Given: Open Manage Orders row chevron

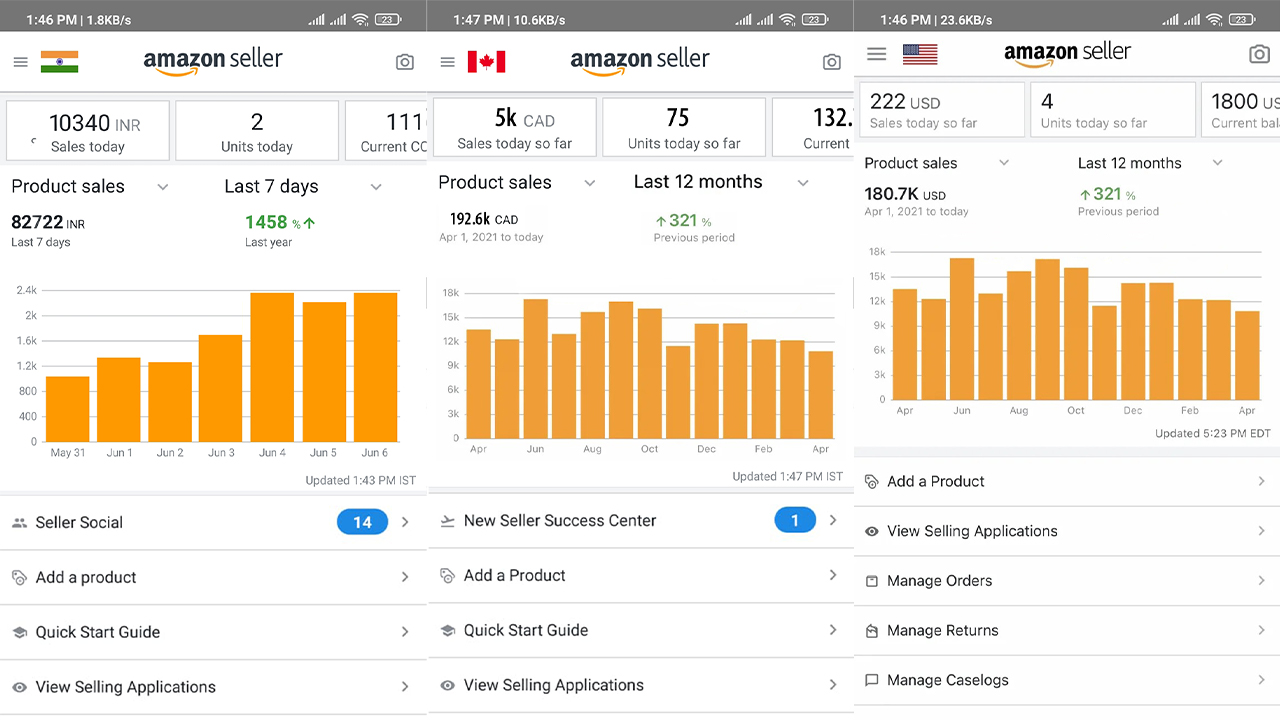Looking at the screenshot, I should (1261, 581).
